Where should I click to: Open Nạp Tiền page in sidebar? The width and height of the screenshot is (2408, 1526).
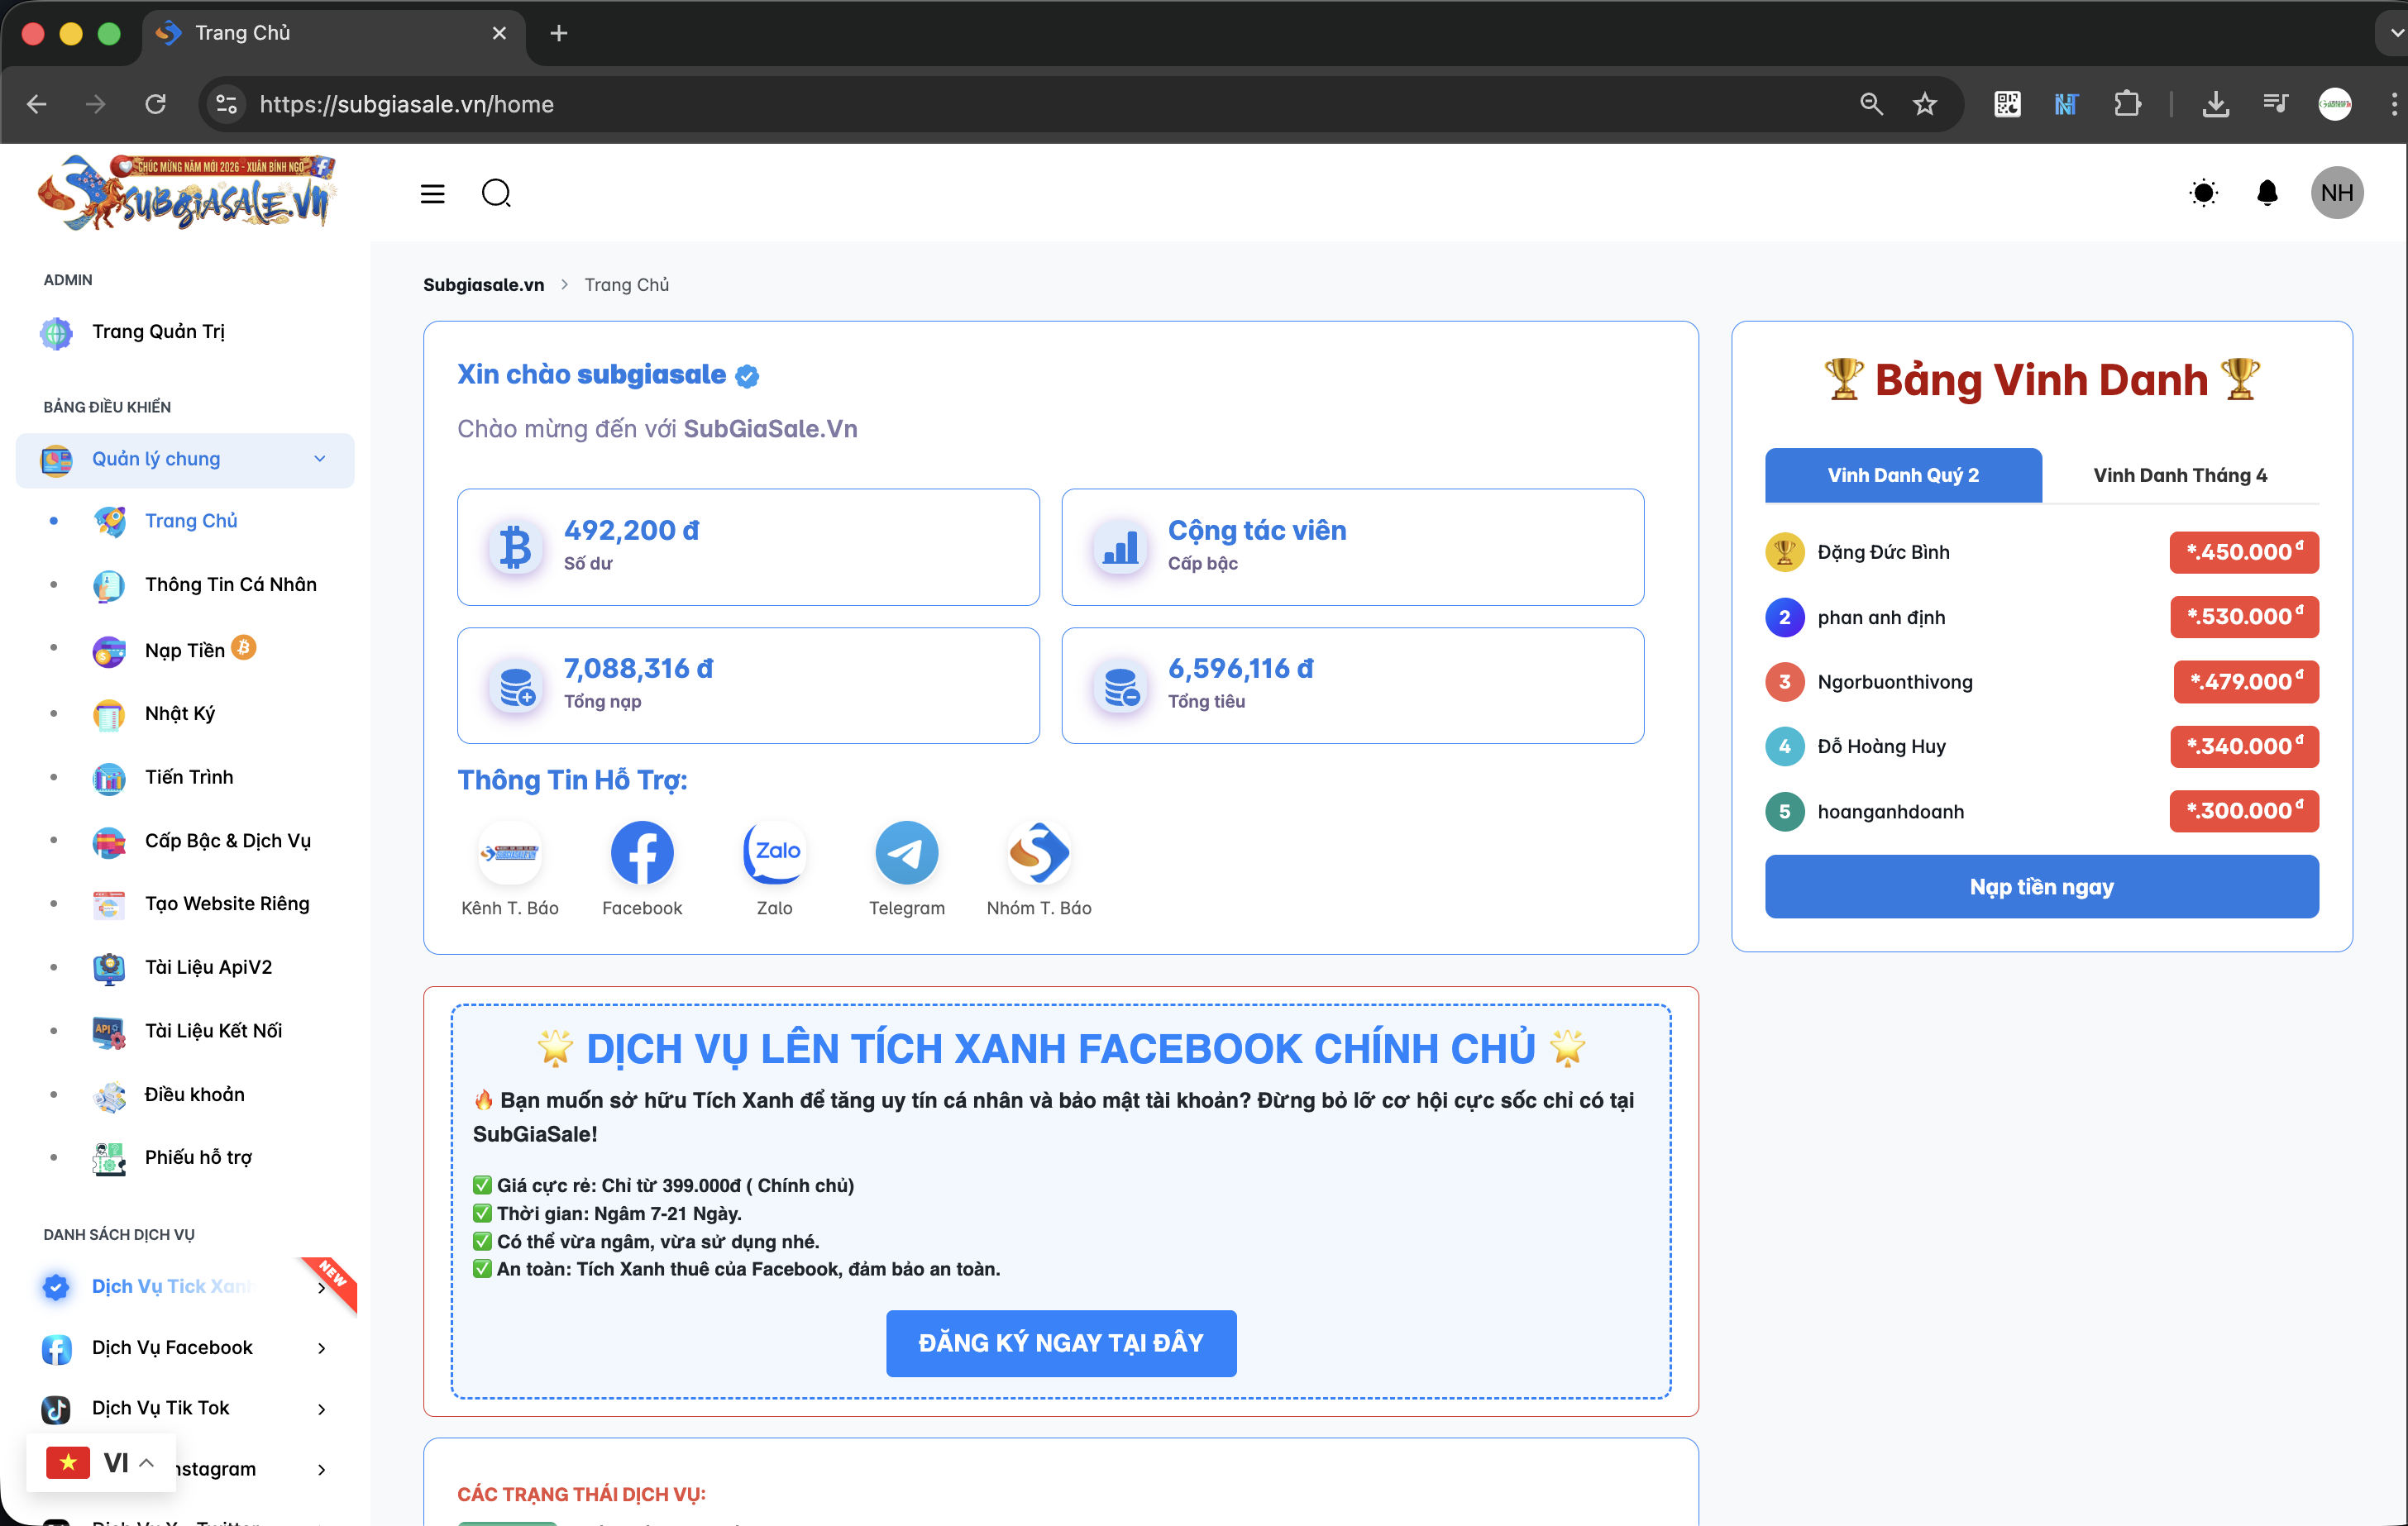tap(185, 650)
